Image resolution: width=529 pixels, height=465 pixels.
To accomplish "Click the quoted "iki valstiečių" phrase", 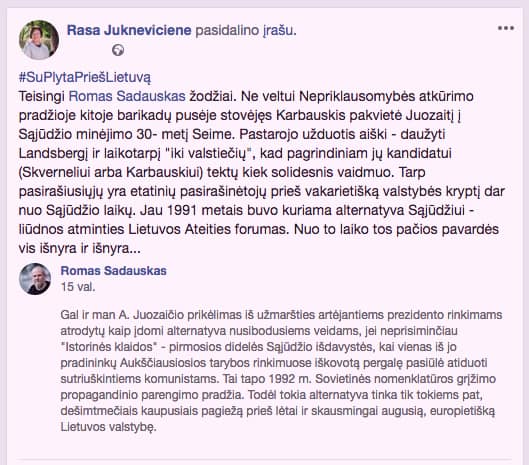I will coord(209,154).
